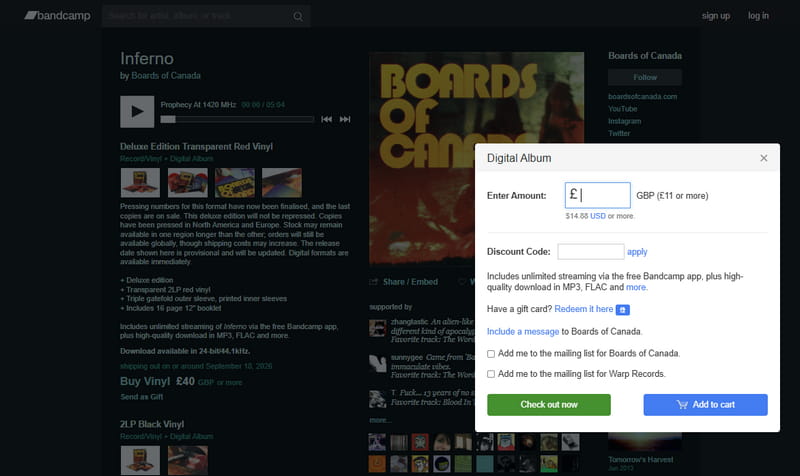800x476 pixels.
Task: Click the 2LP Black Vinyl heading
Action: (x=152, y=424)
